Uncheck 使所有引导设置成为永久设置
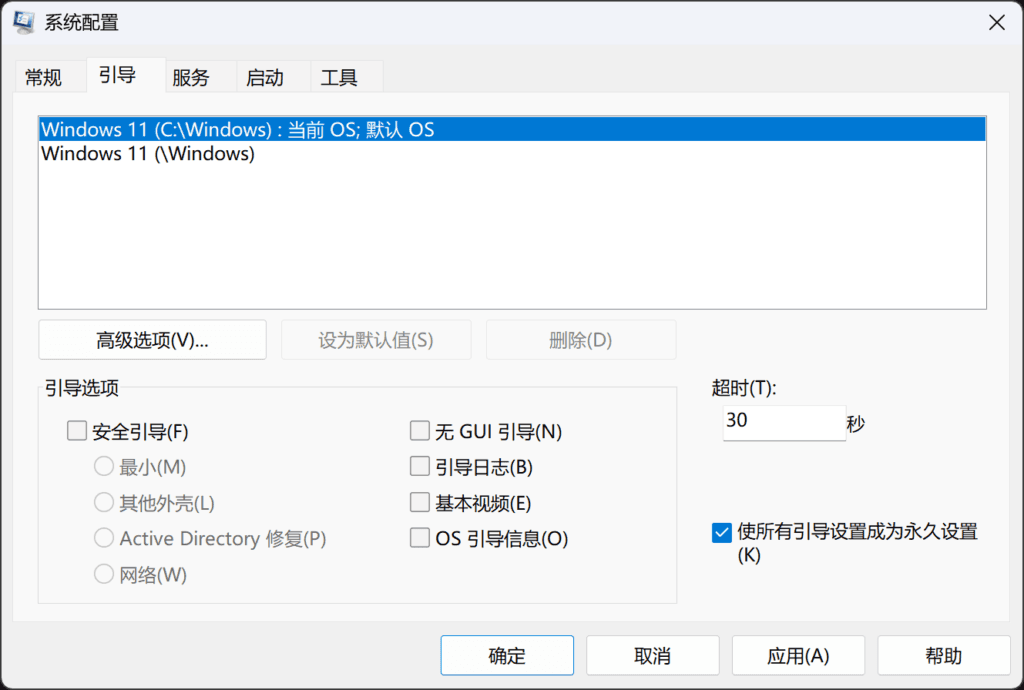This screenshot has height=690, width=1024. [x=721, y=533]
